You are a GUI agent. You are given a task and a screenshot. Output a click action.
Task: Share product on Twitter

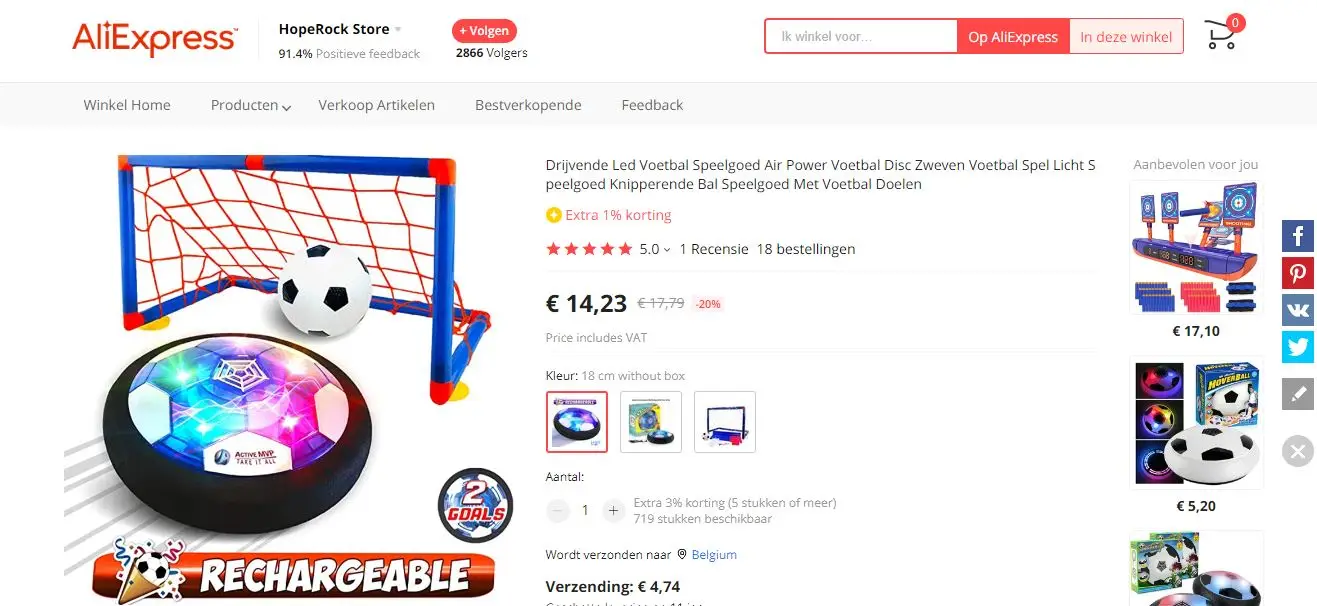1298,347
